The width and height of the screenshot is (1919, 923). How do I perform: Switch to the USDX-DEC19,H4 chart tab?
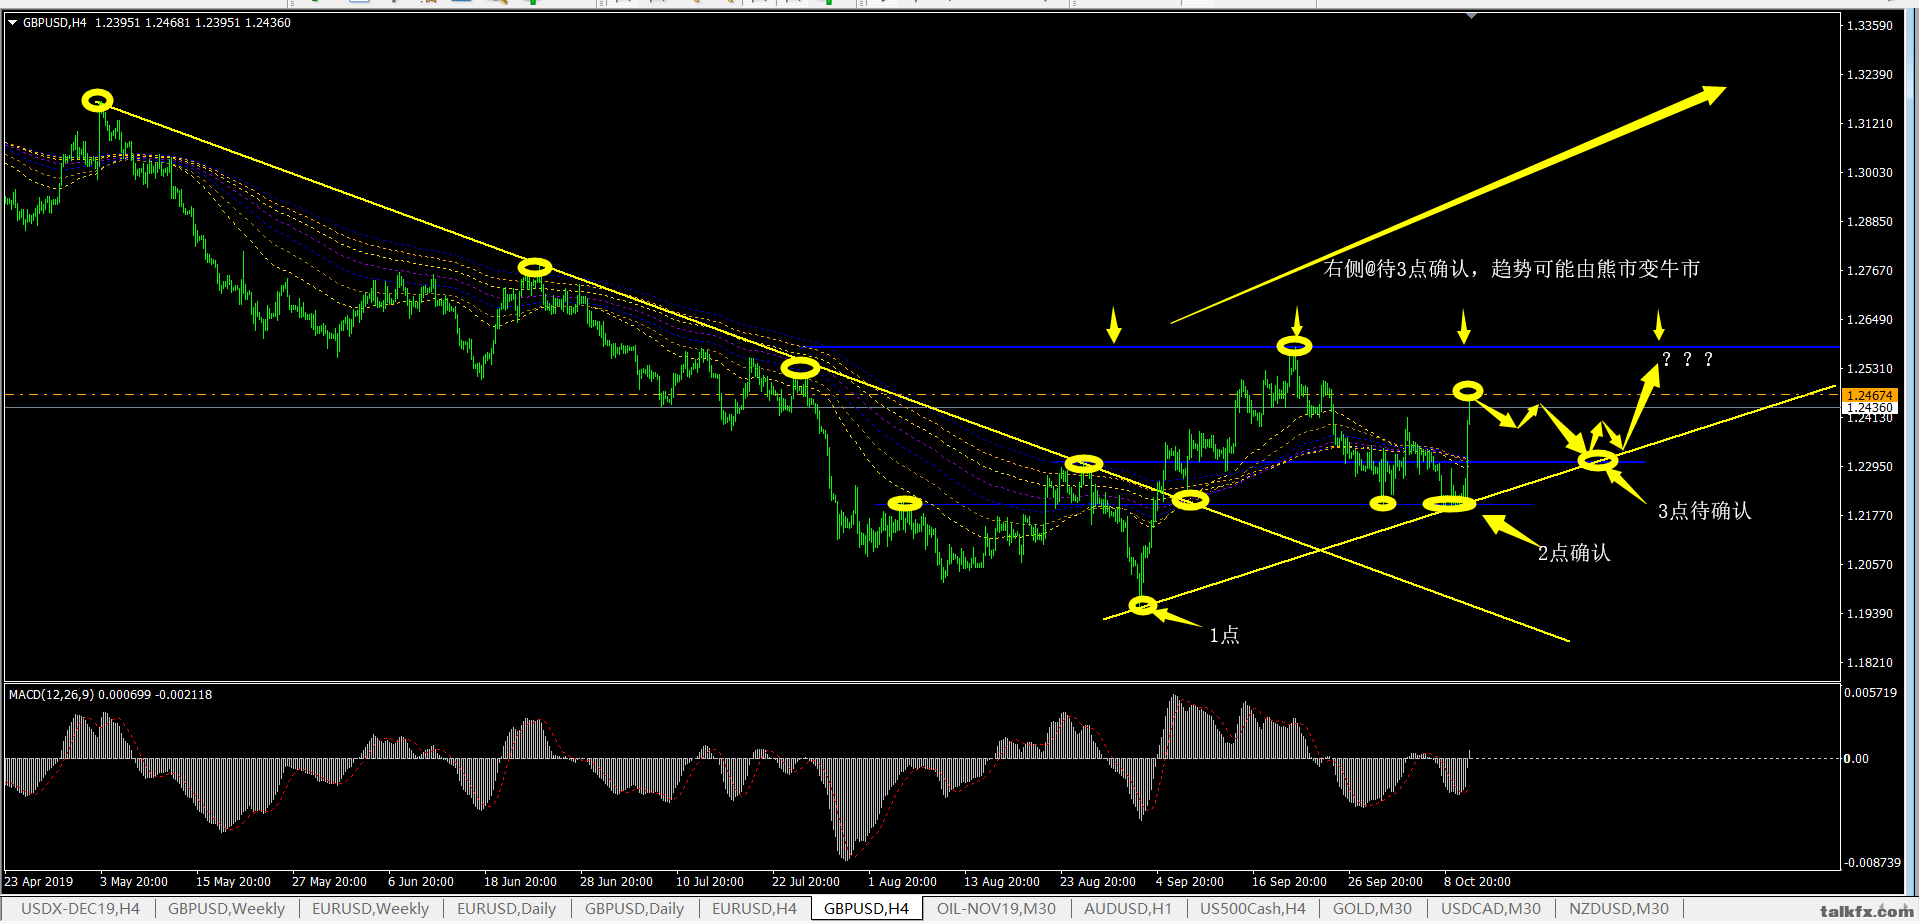tap(80, 908)
